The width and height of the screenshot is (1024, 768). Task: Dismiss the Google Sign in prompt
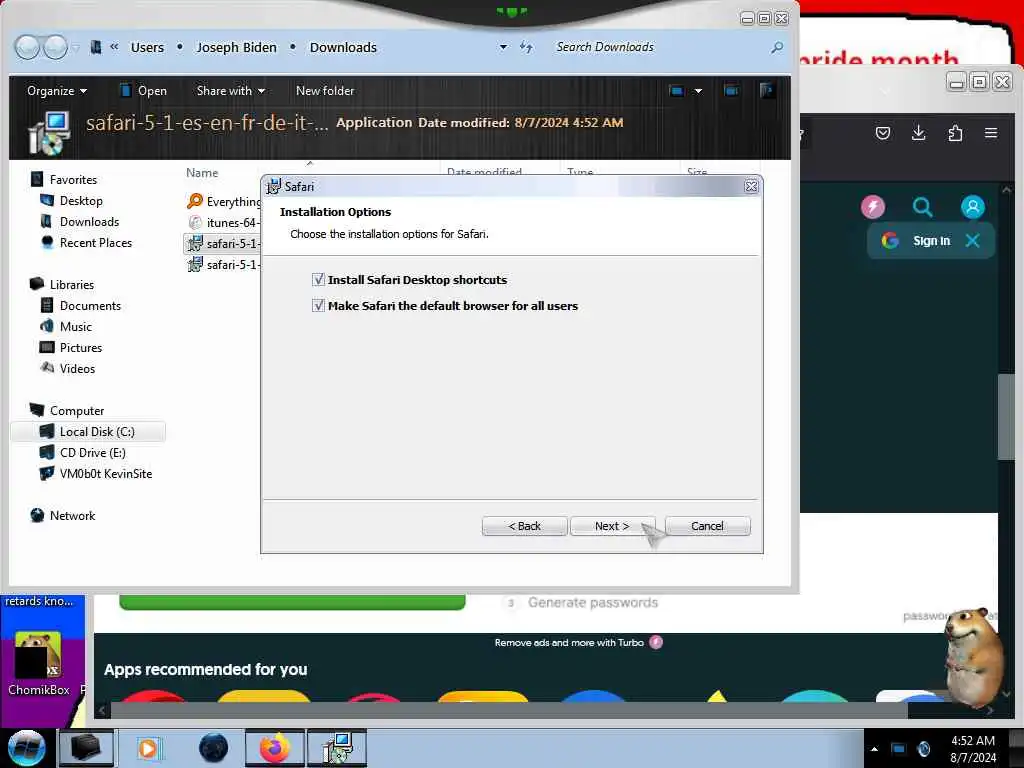(972, 240)
